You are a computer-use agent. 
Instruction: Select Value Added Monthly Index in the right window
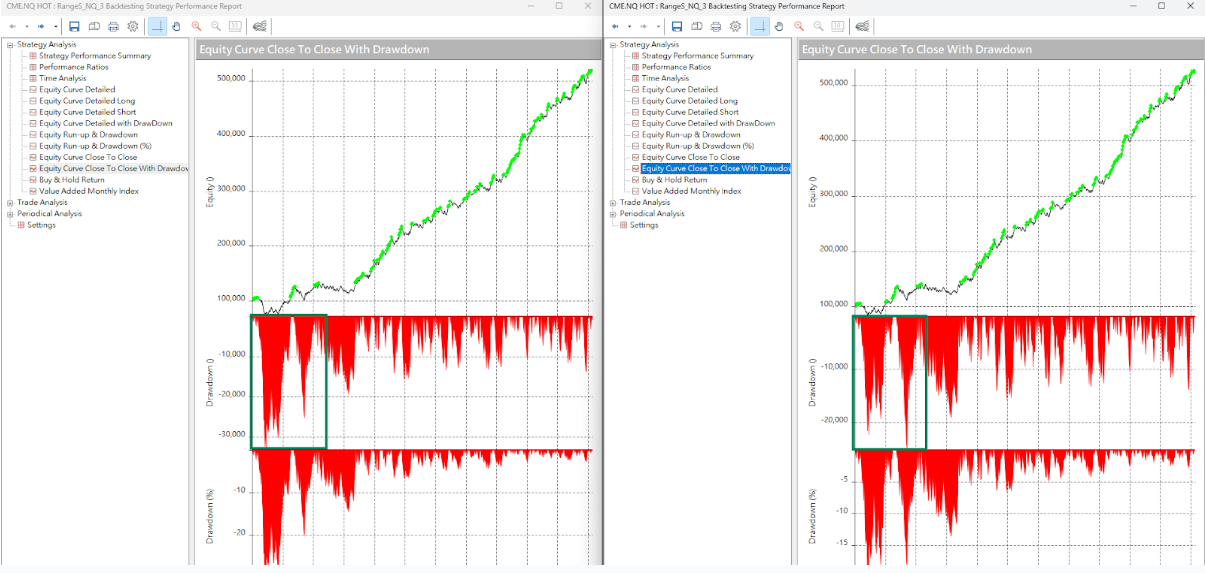click(x=692, y=191)
